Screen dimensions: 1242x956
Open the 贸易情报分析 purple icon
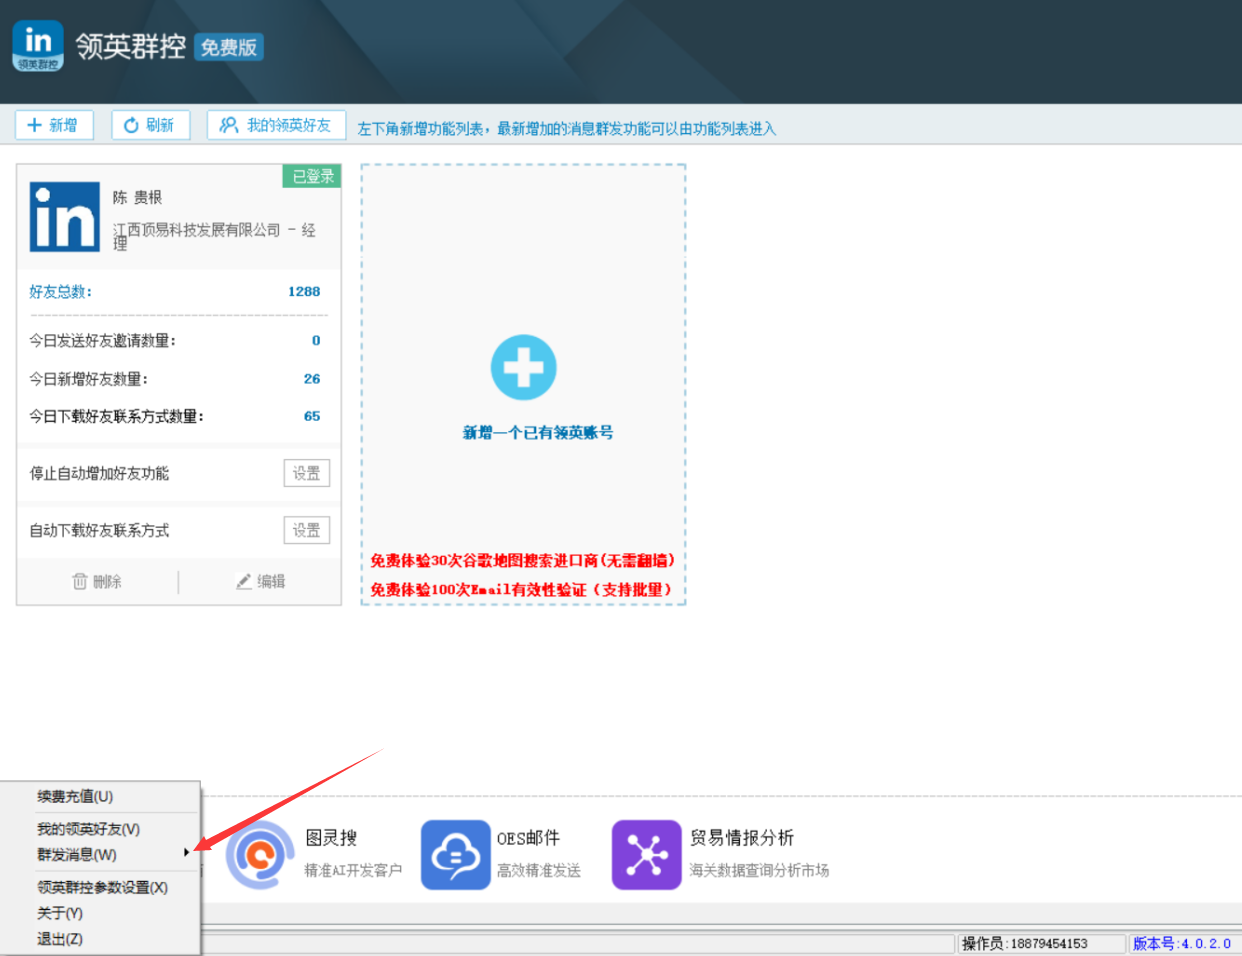[646, 854]
